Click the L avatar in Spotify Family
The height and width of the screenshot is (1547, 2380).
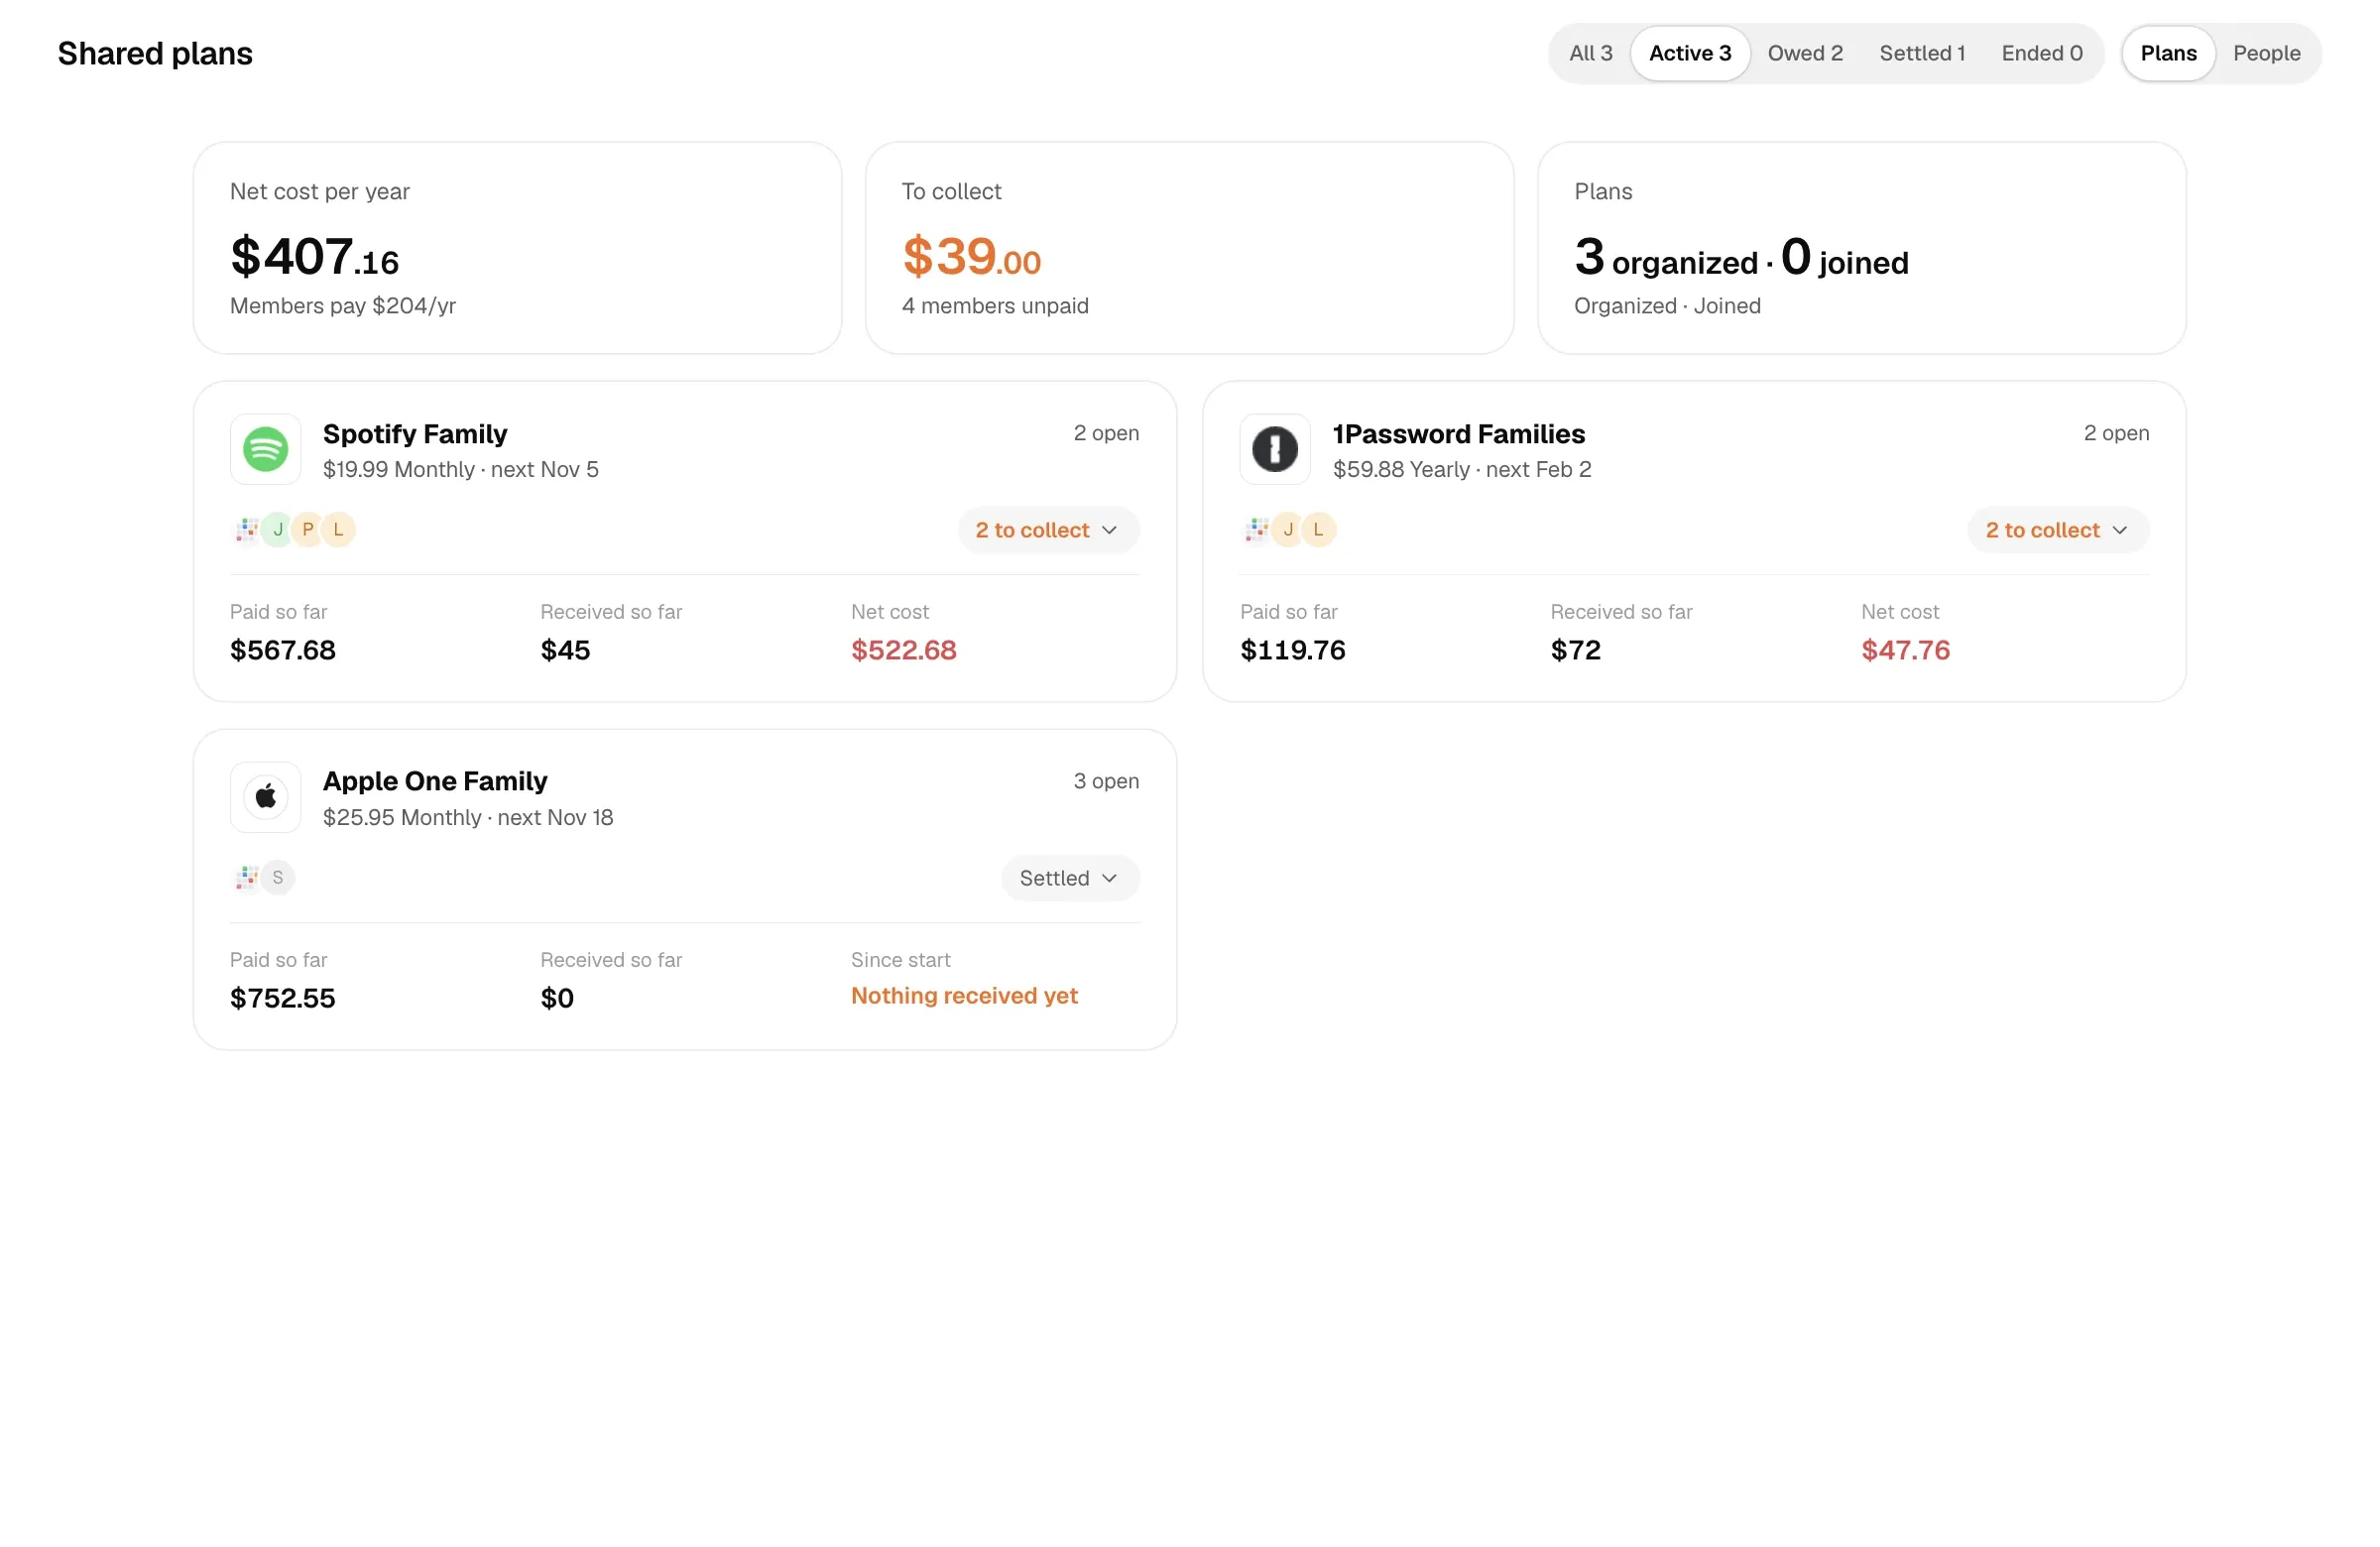pos(339,529)
